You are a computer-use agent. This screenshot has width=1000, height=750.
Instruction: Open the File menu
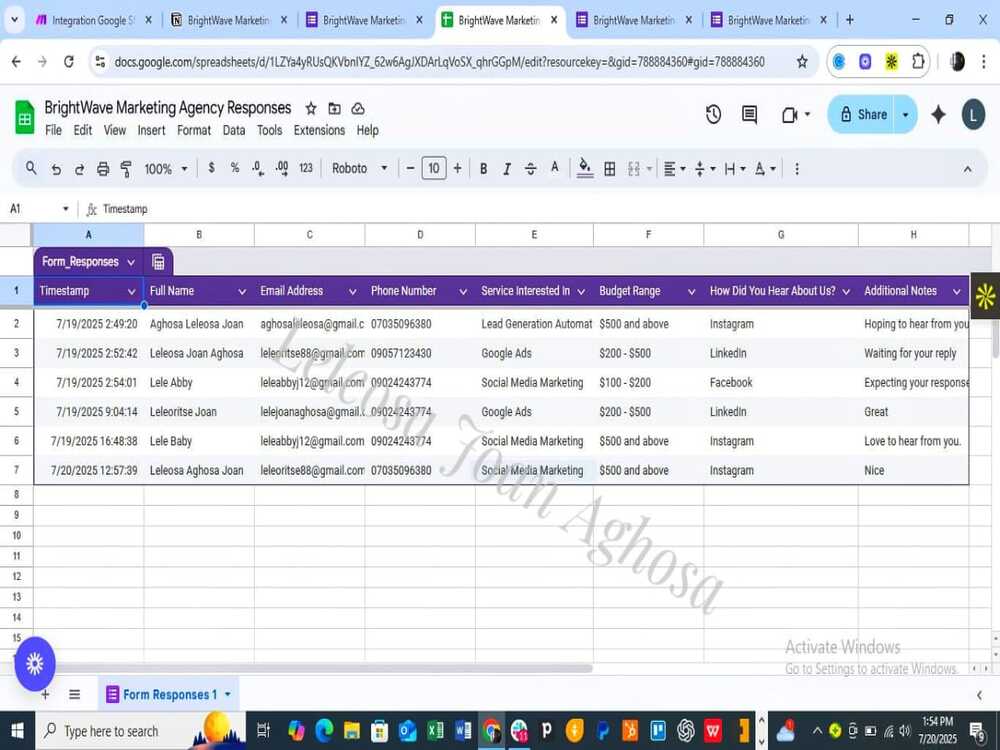54,130
